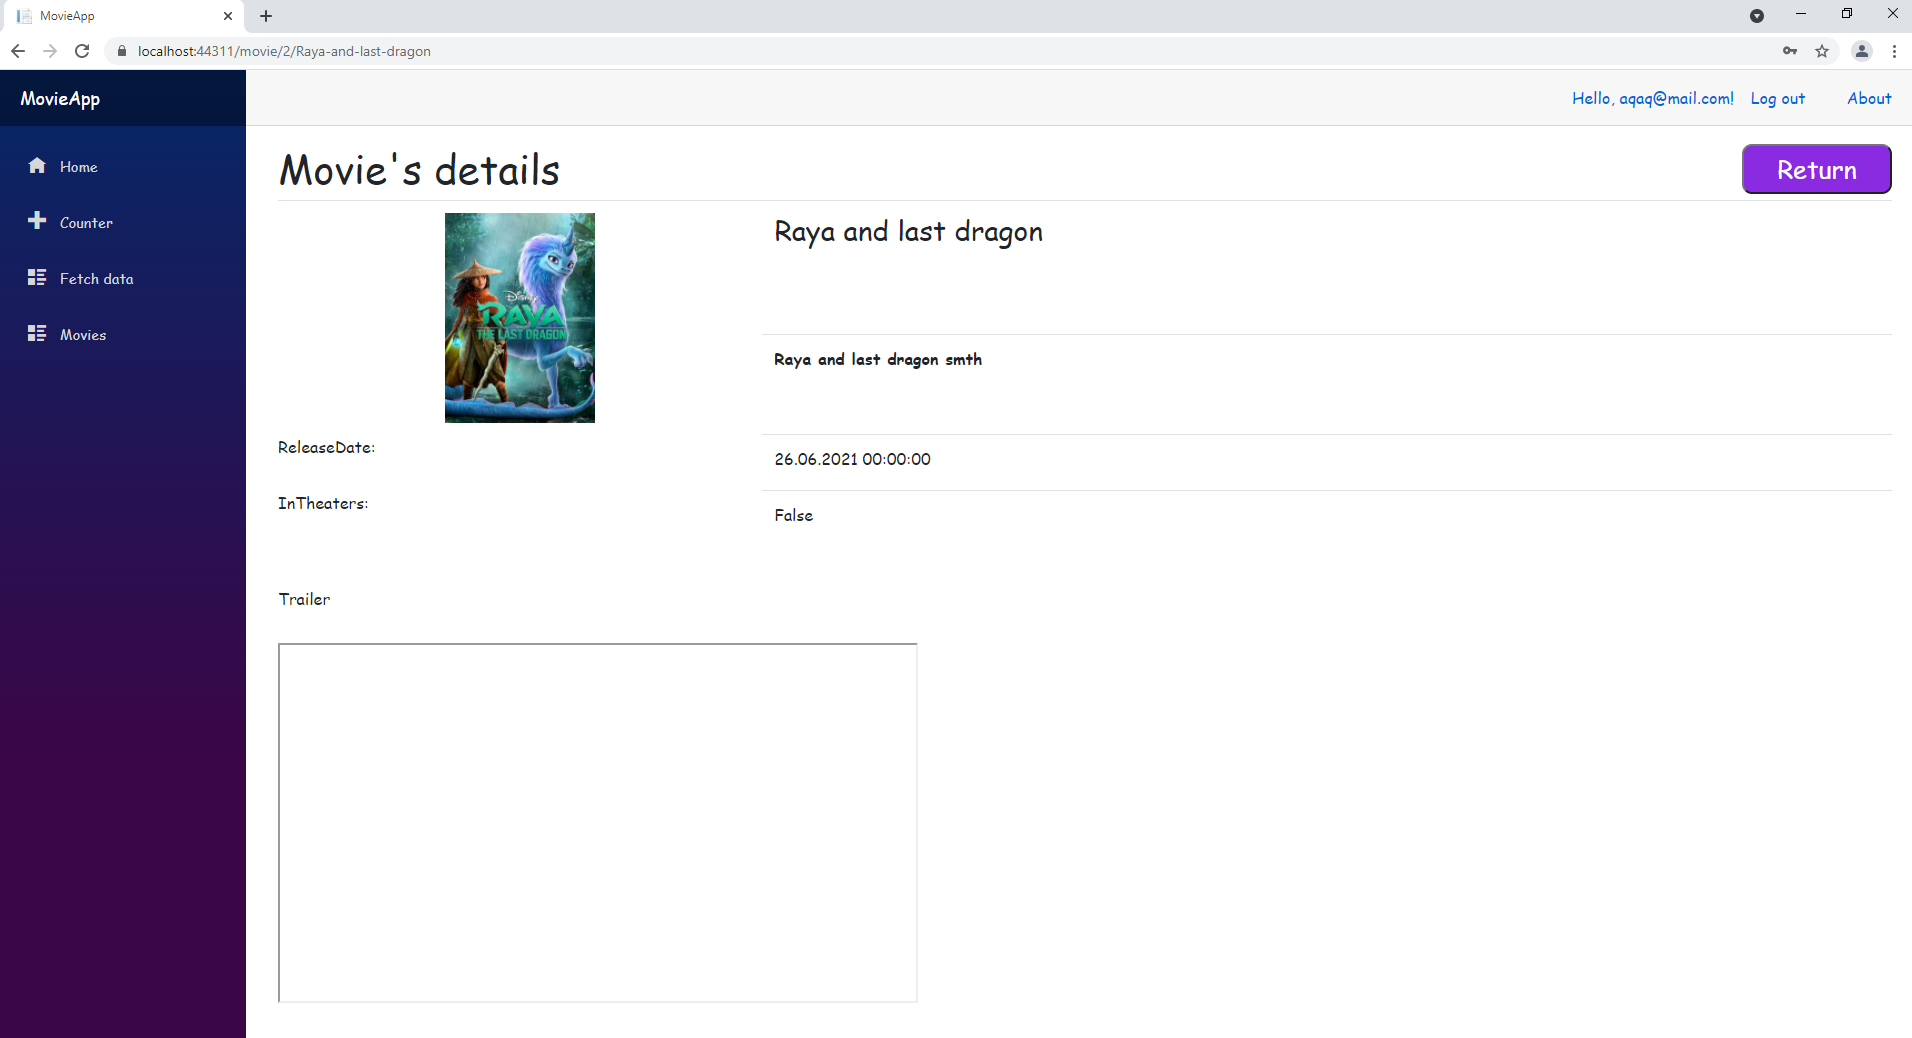Click the Hello aqaq@mail.com greeting link
Image resolution: width=1912 pixels, height=1038 pixels.
[1652, 98]
